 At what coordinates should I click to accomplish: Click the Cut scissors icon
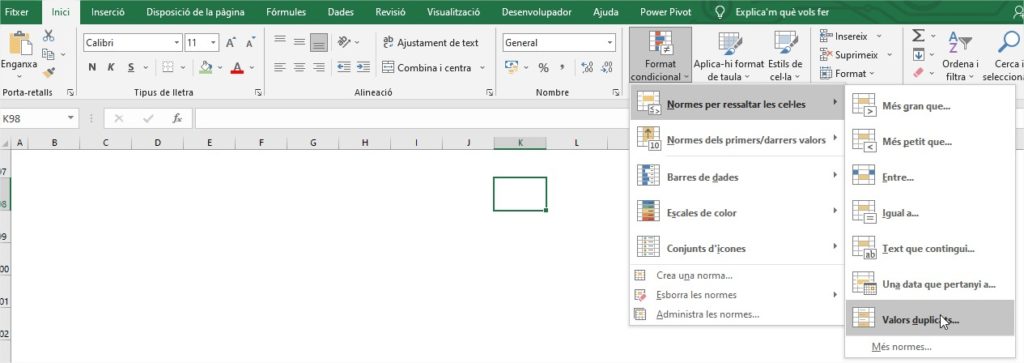48,36
